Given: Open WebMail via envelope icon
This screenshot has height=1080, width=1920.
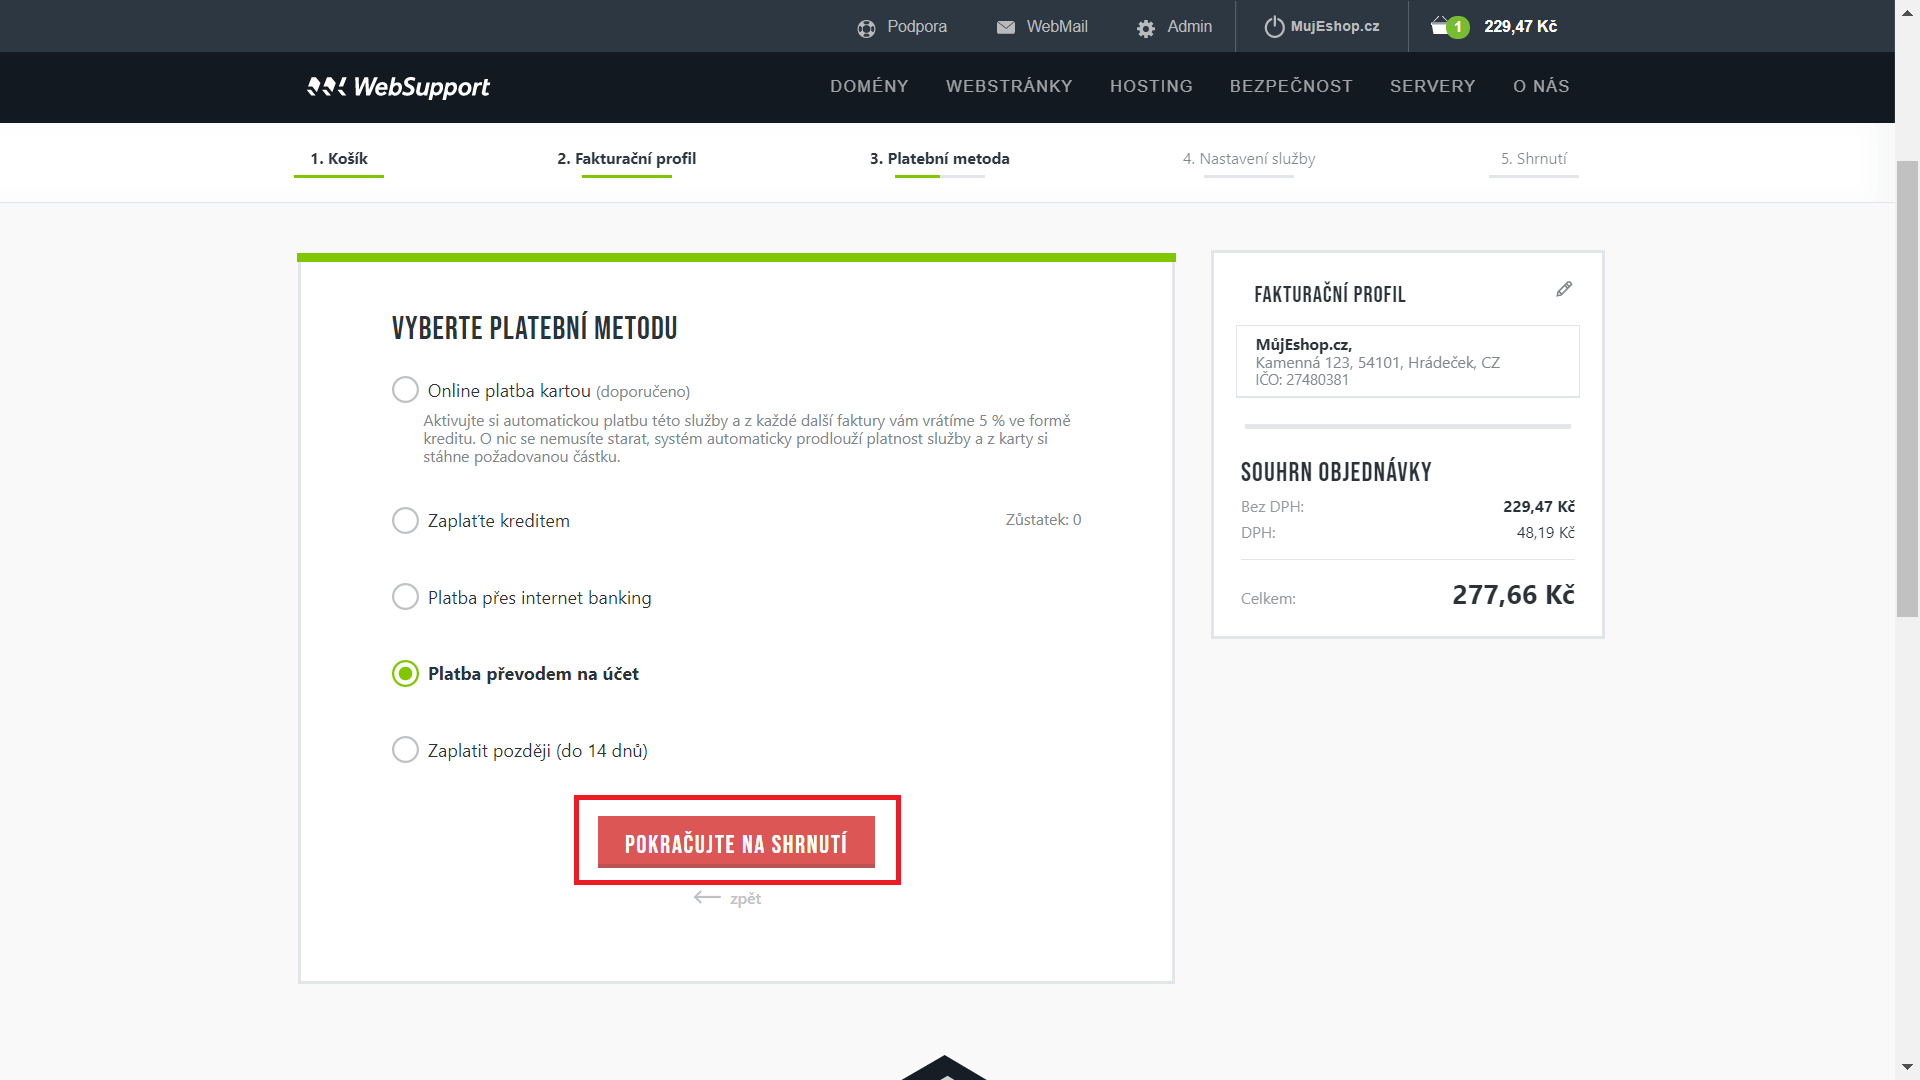Looking at the screenshot, I should tap(1005, 28).
